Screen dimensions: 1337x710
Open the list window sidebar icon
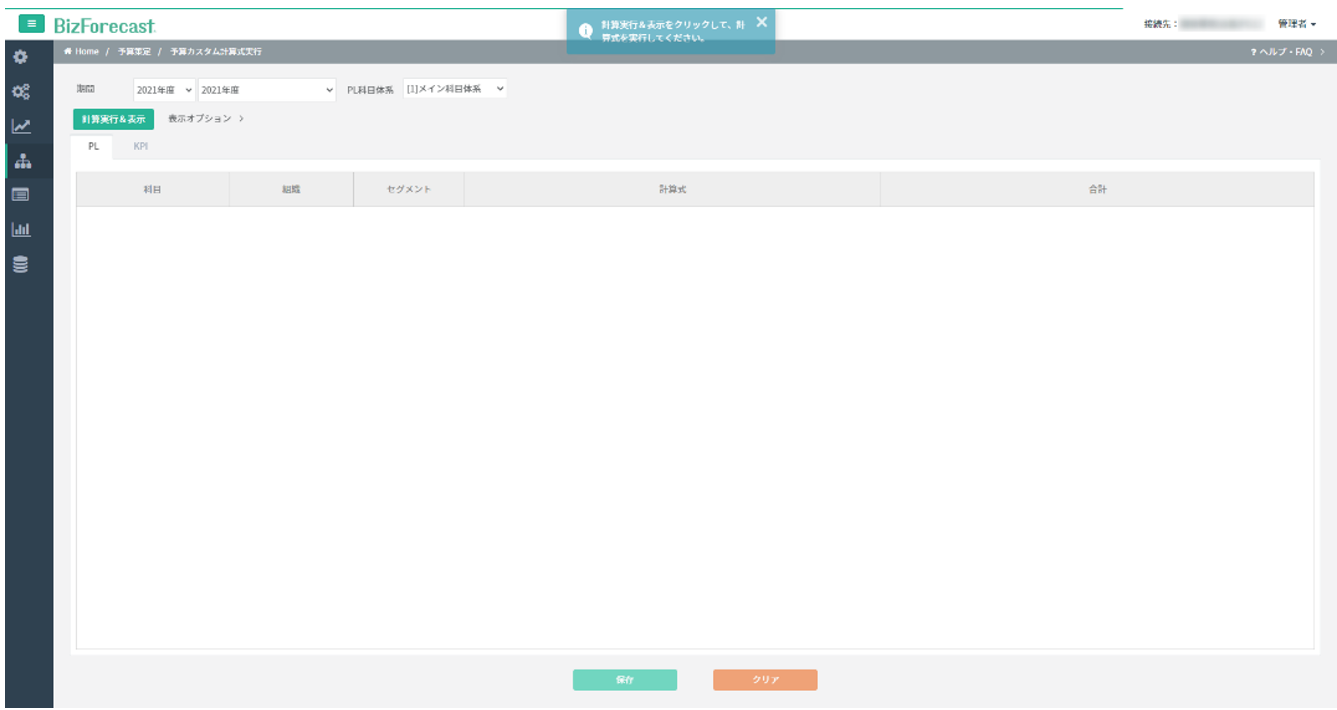[20, 195]
